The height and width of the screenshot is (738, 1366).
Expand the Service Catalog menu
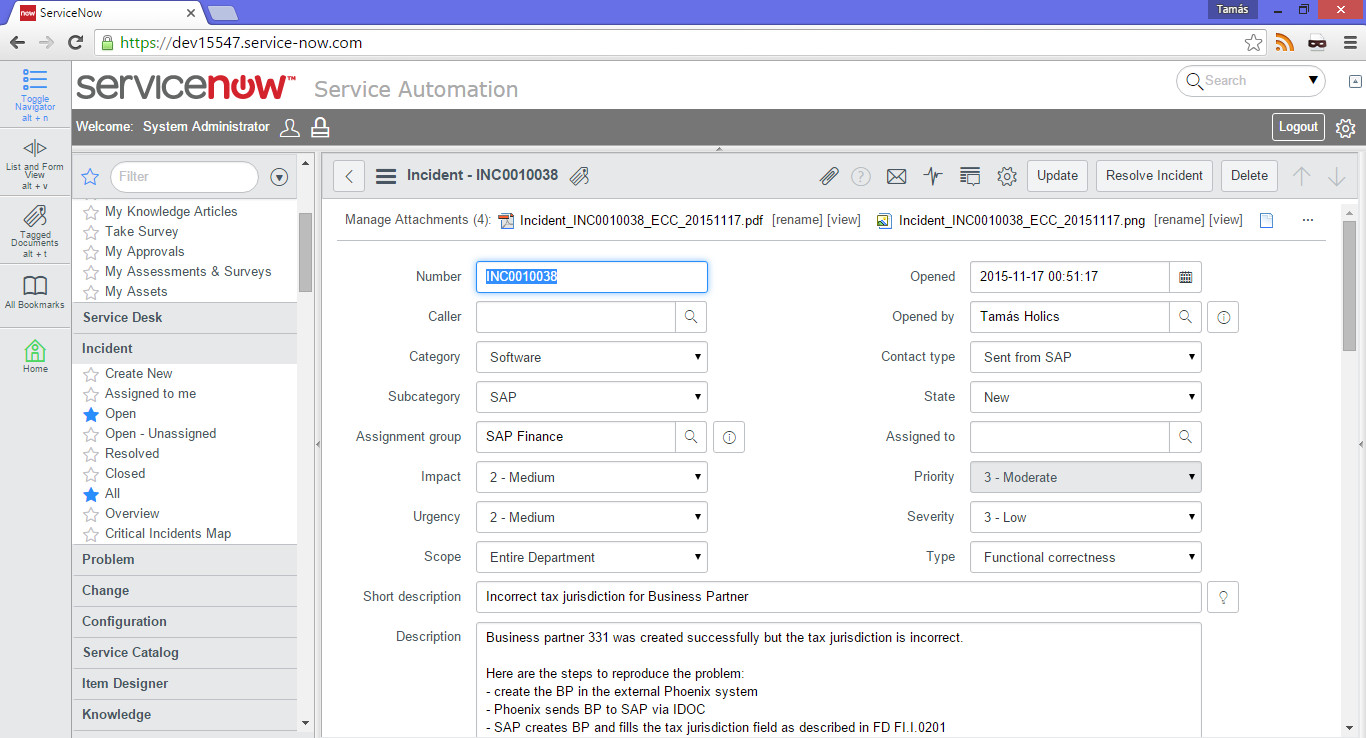[x=184, y=653]
